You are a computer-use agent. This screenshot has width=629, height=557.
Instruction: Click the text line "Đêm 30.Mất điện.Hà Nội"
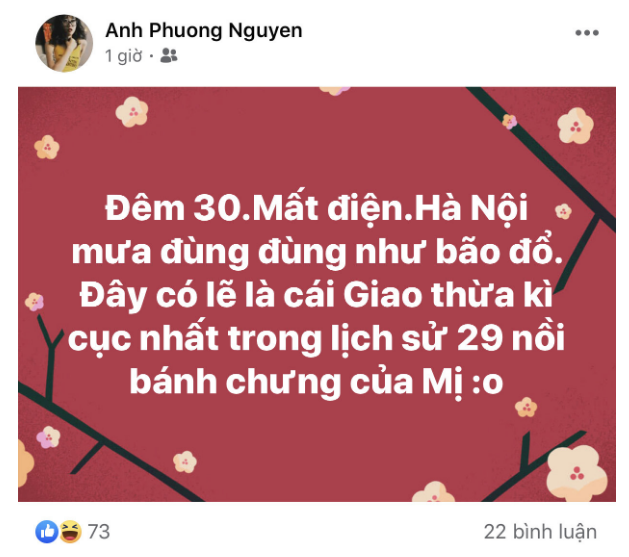coord(316,208)
